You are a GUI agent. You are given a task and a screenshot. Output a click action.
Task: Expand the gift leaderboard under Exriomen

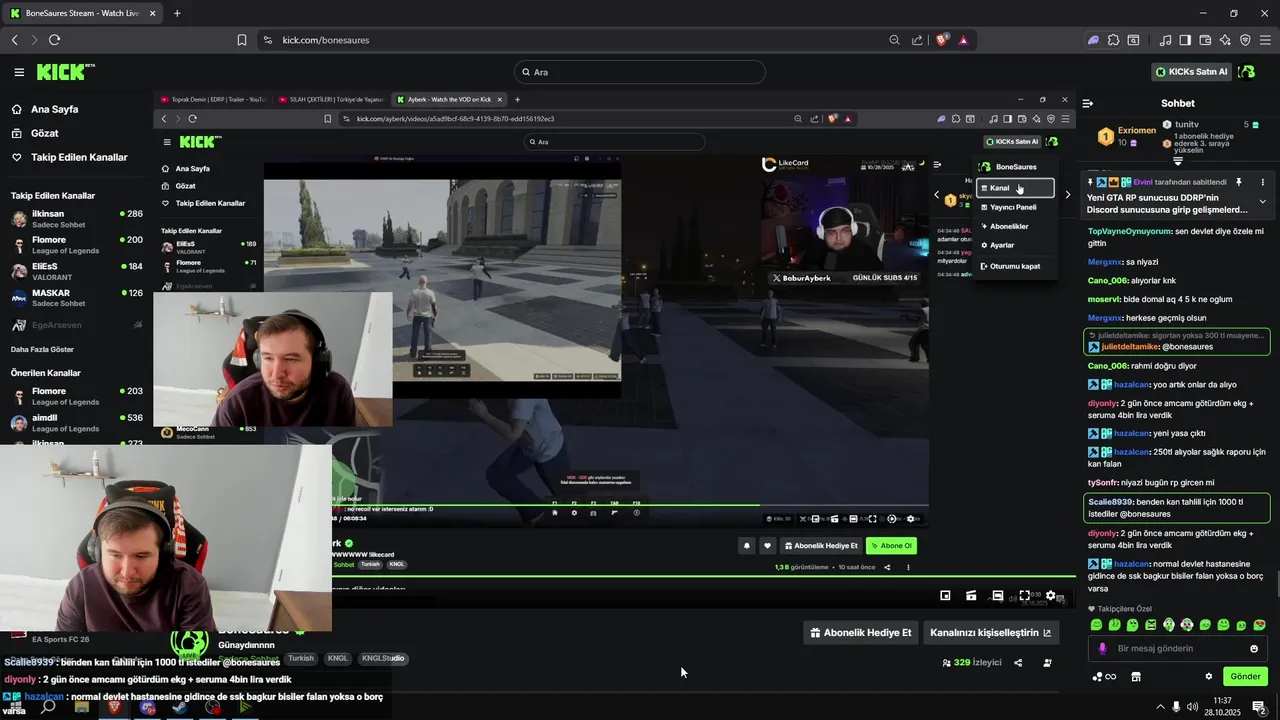tap(1178, 161)
